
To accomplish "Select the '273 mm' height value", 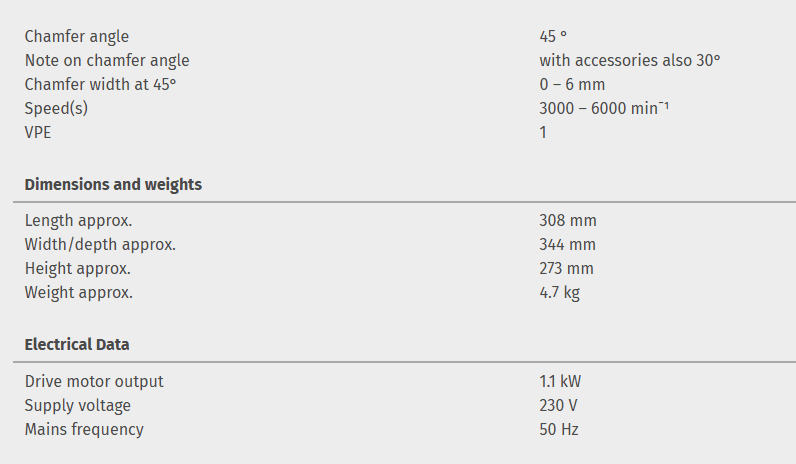I will [x=566, y=269].
